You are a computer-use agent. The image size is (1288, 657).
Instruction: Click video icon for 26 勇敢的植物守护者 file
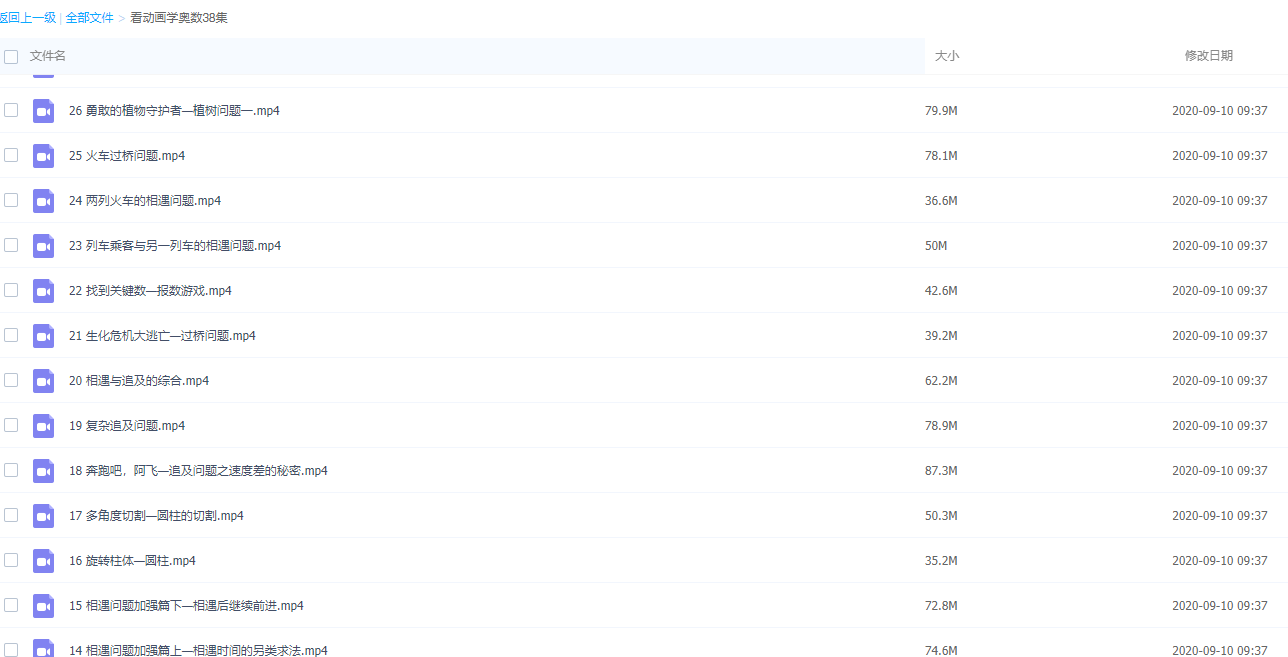[x=43, y=111]
